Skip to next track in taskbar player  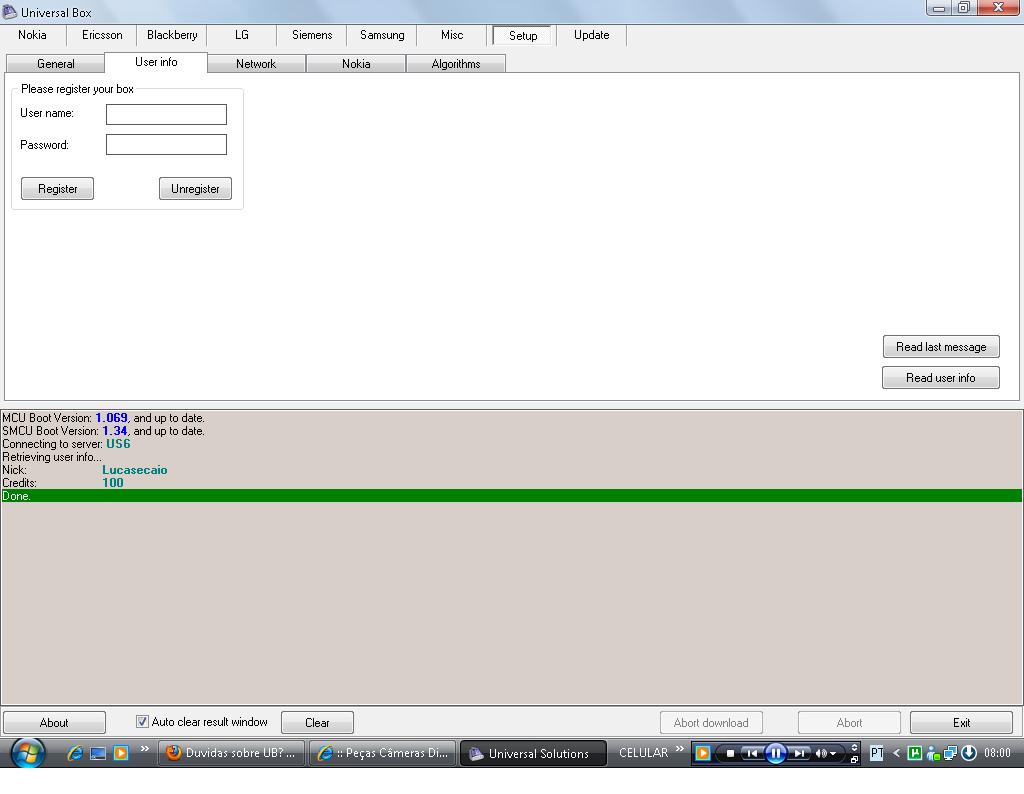(799, 754)
